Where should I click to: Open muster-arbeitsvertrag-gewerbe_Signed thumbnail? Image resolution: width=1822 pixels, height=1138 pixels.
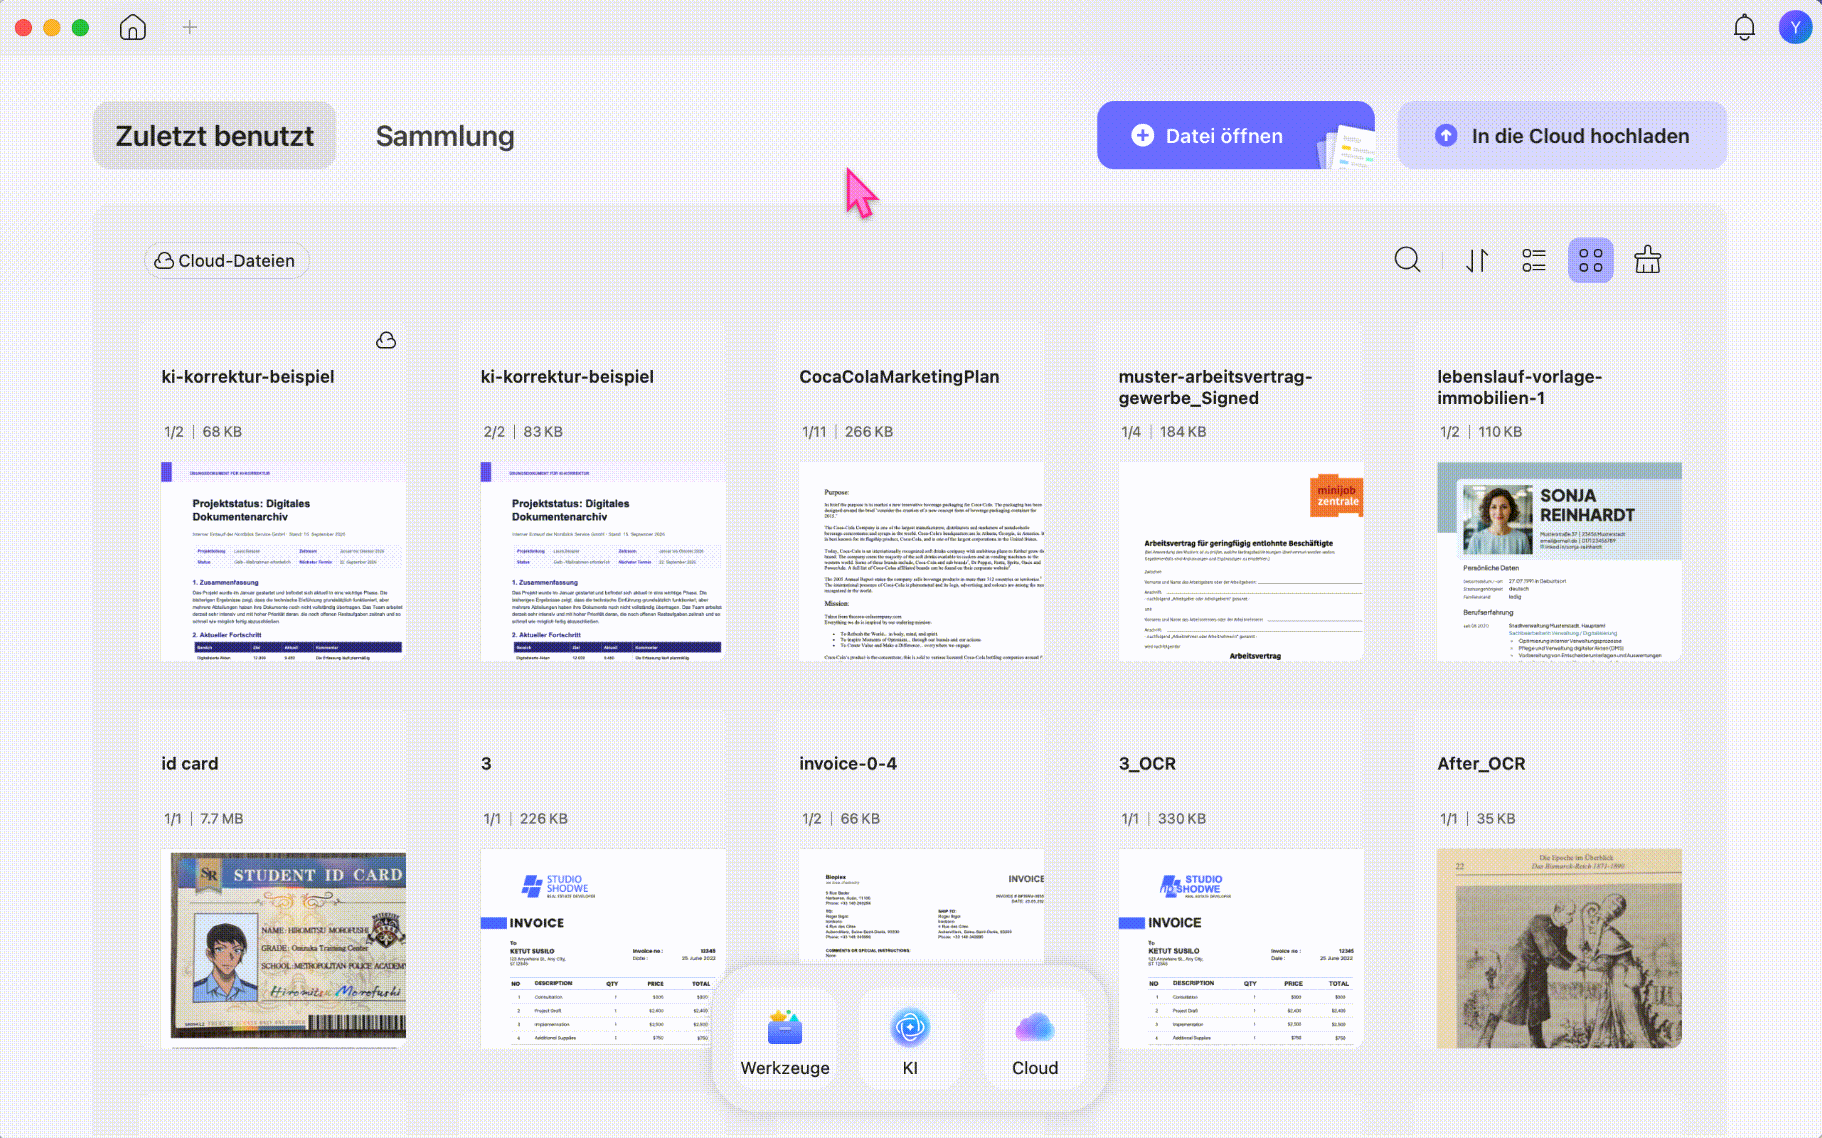pyautogui.click(x=1241, y=561)
